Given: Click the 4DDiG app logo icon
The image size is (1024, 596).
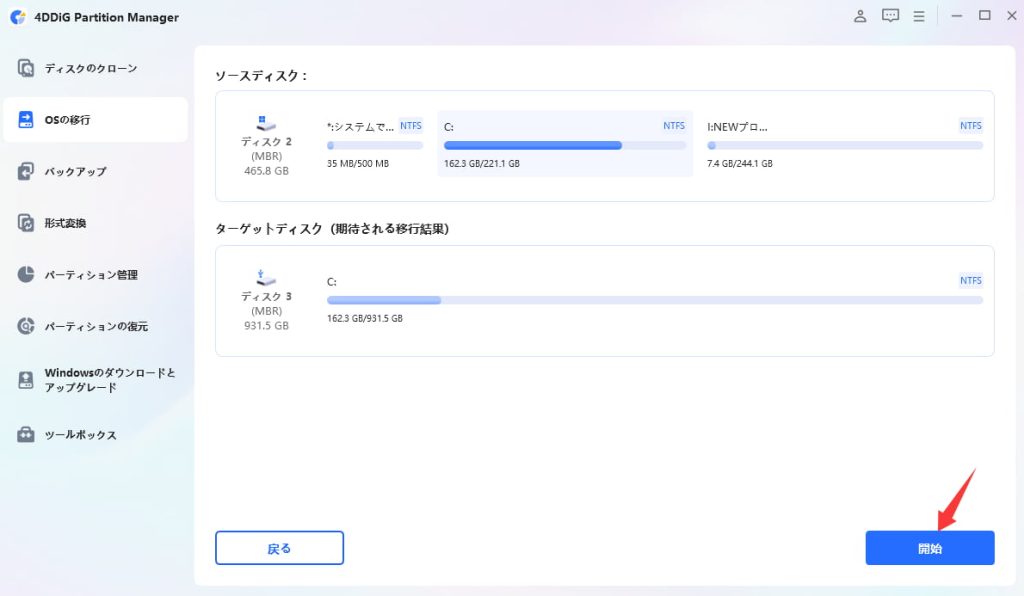Looking at the screenshot, I should [x=18, y=17].
